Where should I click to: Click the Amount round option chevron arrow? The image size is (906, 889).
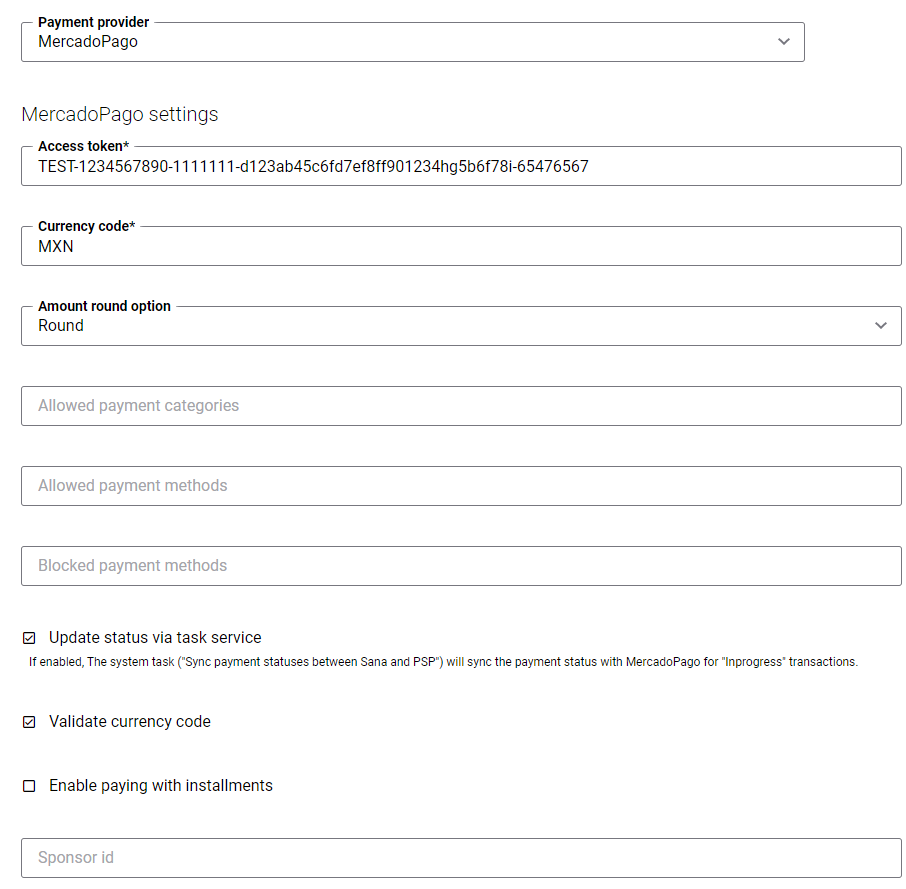[881, 325]
